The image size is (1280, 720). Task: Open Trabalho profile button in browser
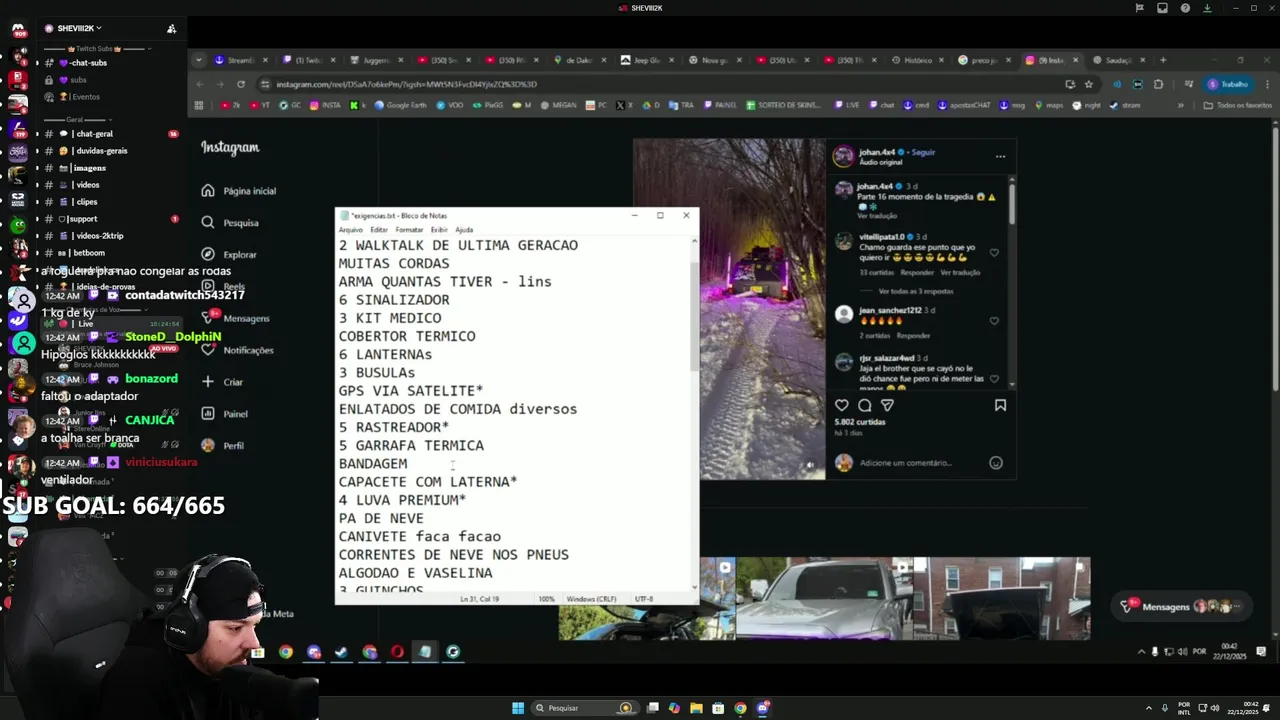[x=1228, y=84]
